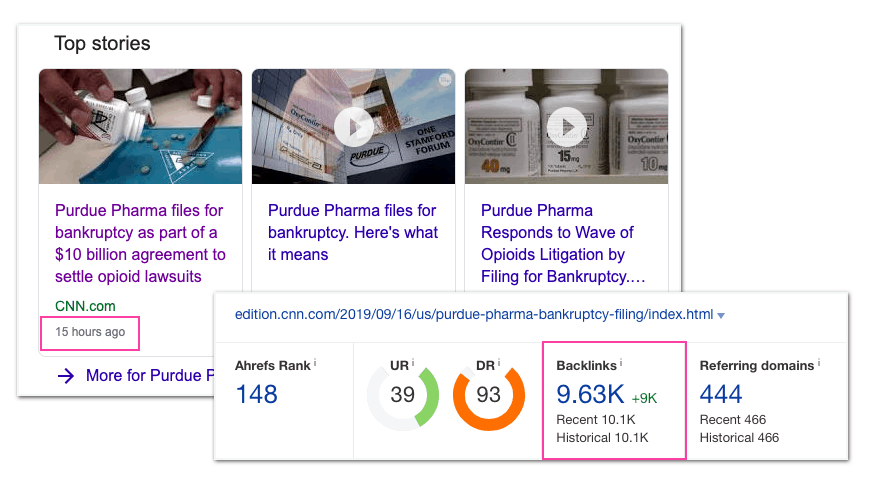This screenshot has height=495, width=872.
Task: Click the info icon next to UR
Action: (413, 364)
